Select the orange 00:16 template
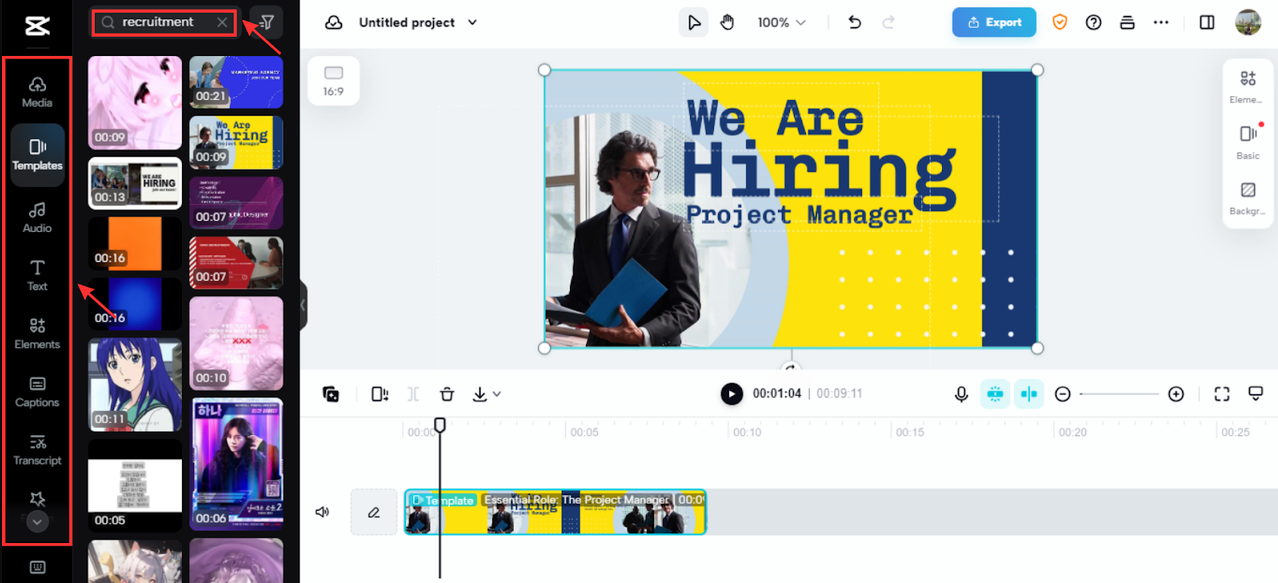The image size is (1278, 583). pyautogui.click(x=135, y=243)
